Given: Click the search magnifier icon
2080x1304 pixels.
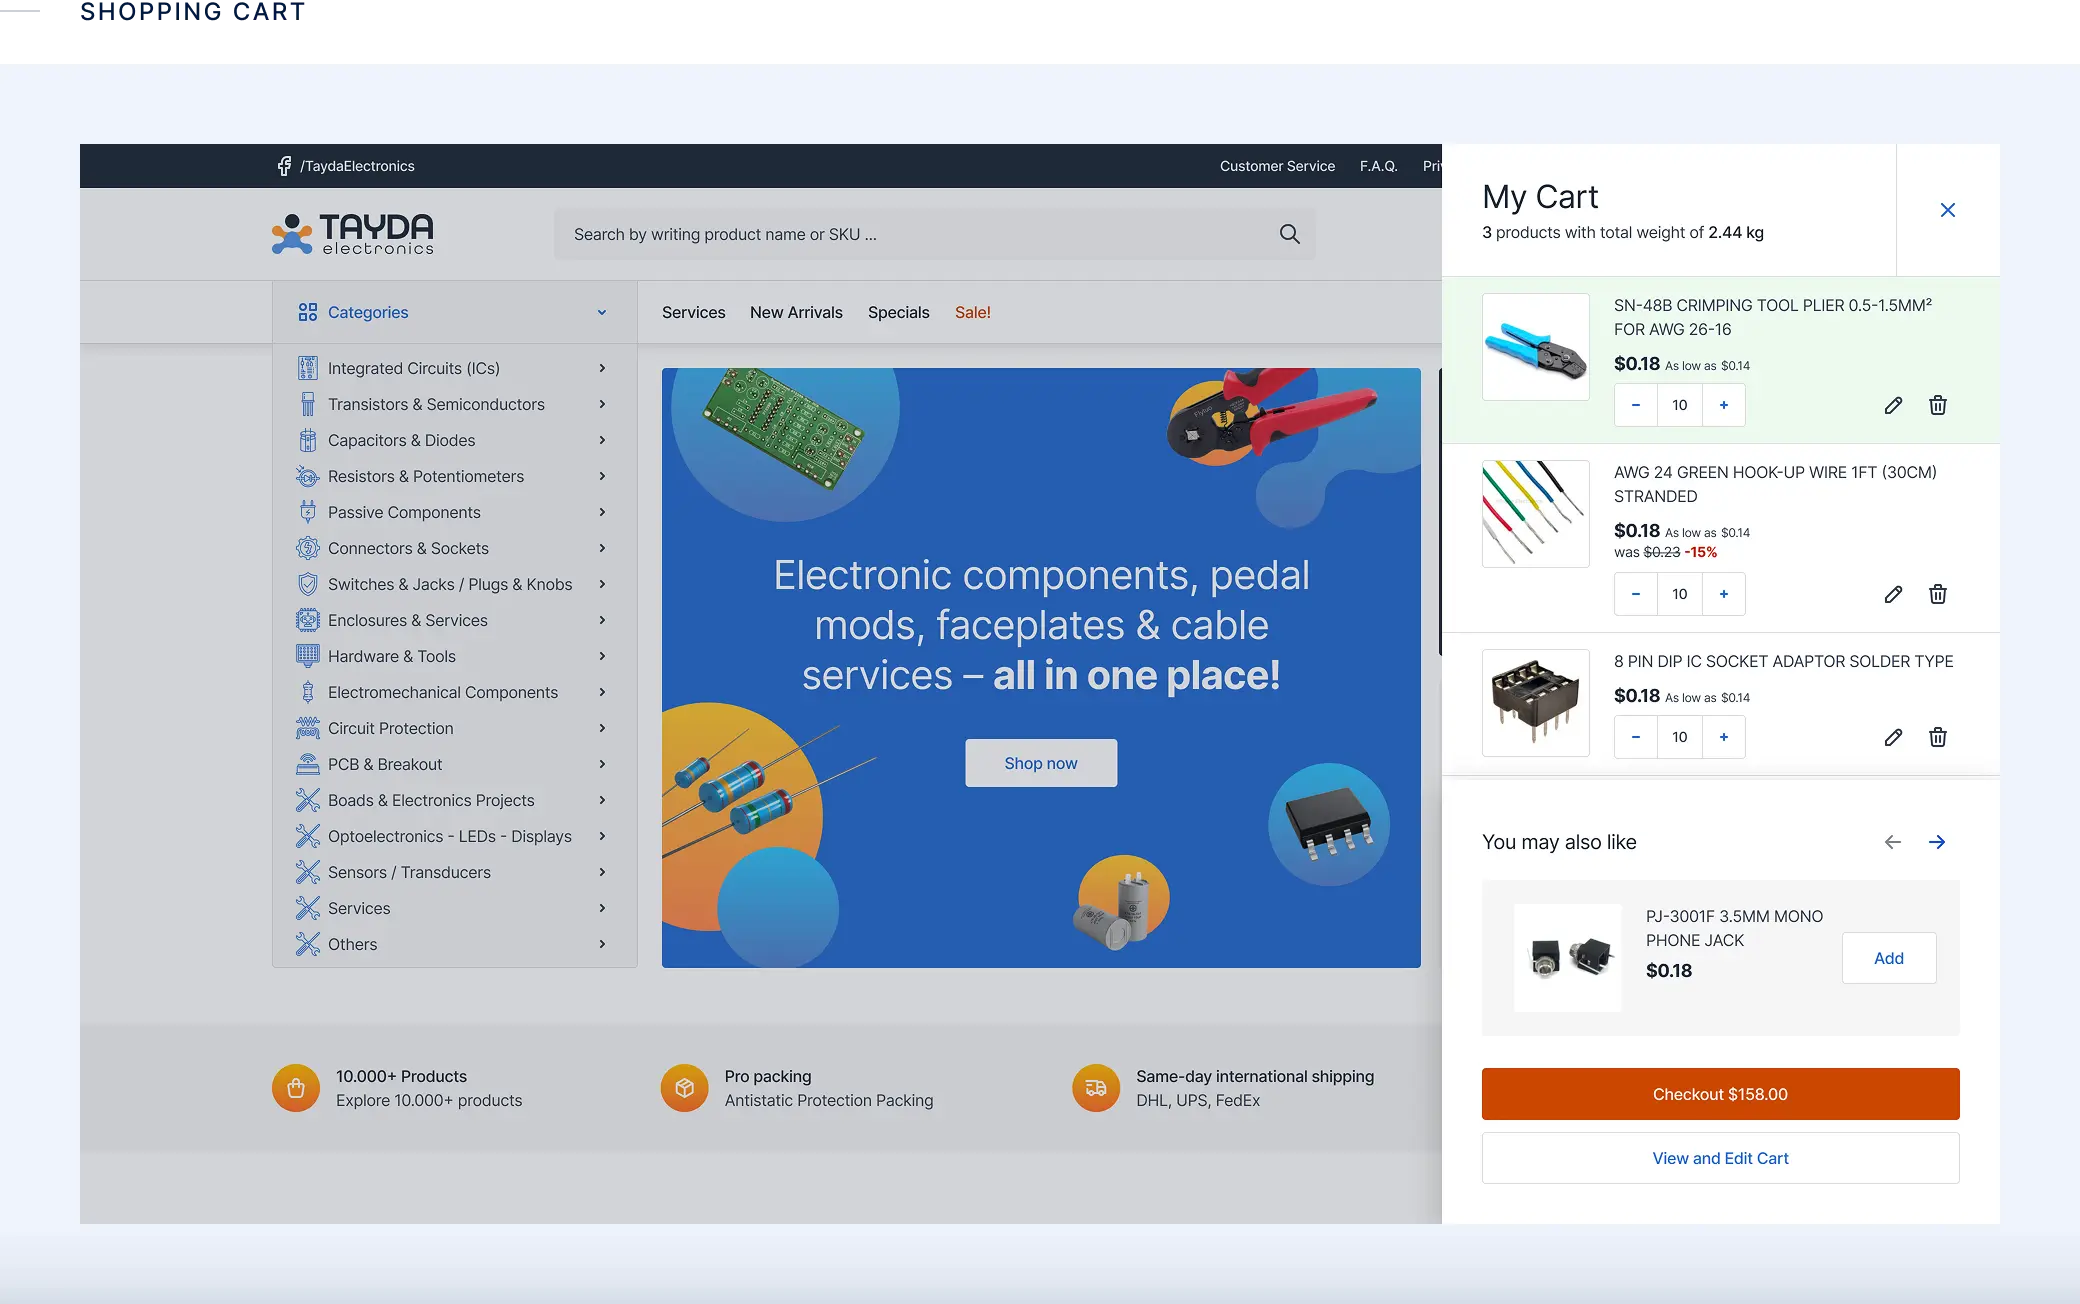Looking at the screenshot, I should pyautogui.click(x=1289, y=234).
